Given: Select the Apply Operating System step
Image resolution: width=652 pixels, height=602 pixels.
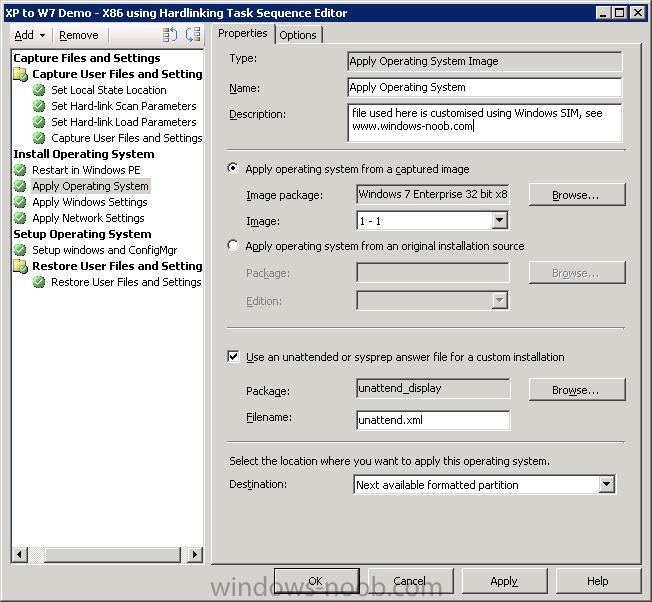Looking at the screenshot, I should pos(90,186).
